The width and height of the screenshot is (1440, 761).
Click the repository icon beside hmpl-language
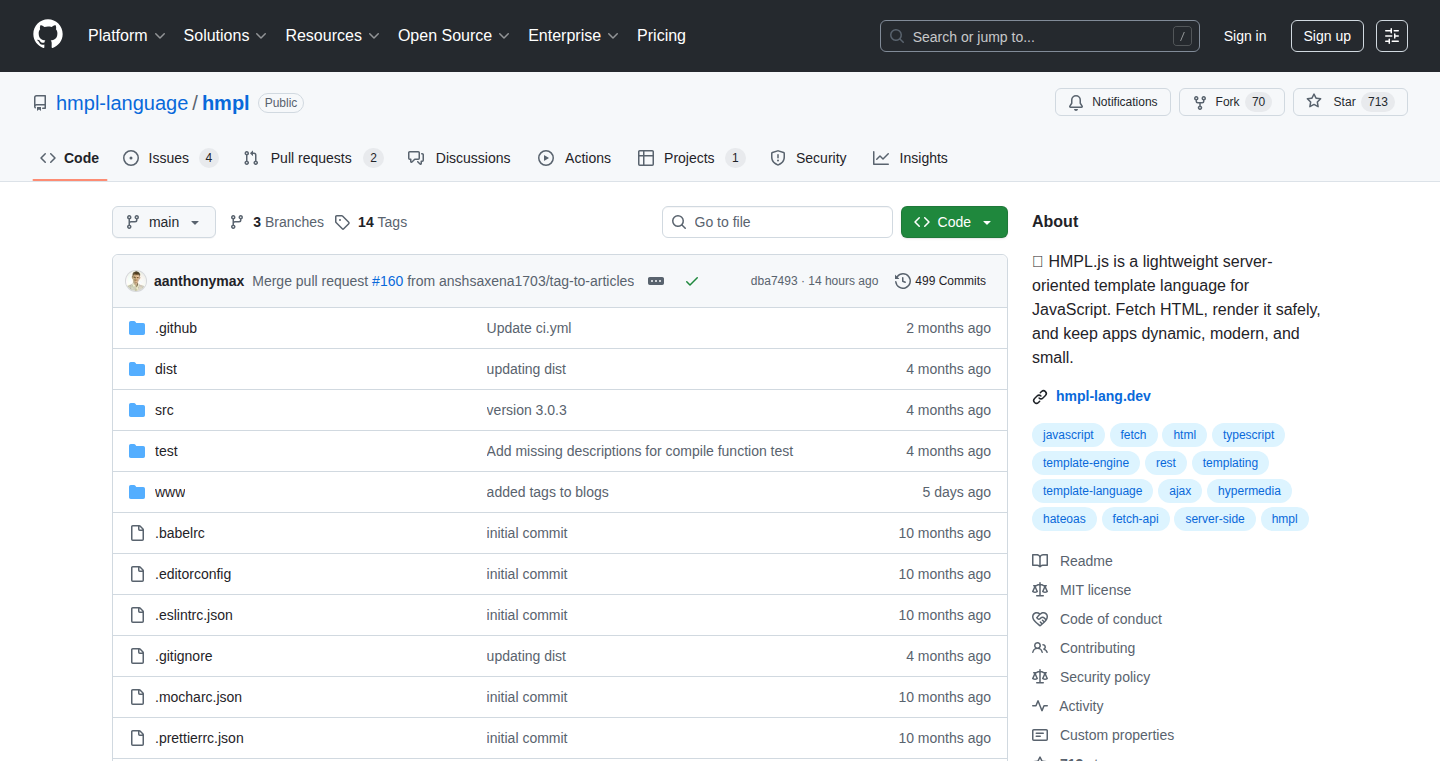pos(40,103)
